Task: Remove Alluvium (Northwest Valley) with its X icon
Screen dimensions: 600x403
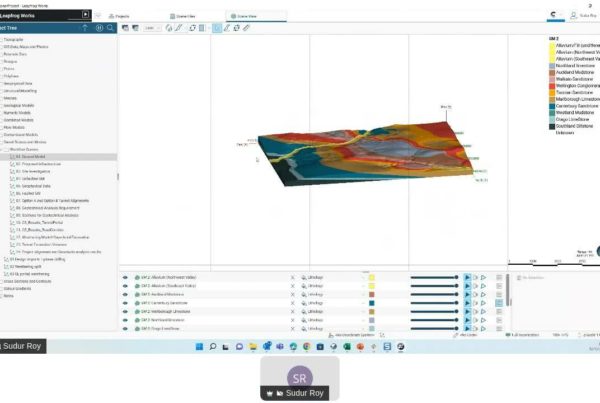Action: click(293, 277)
